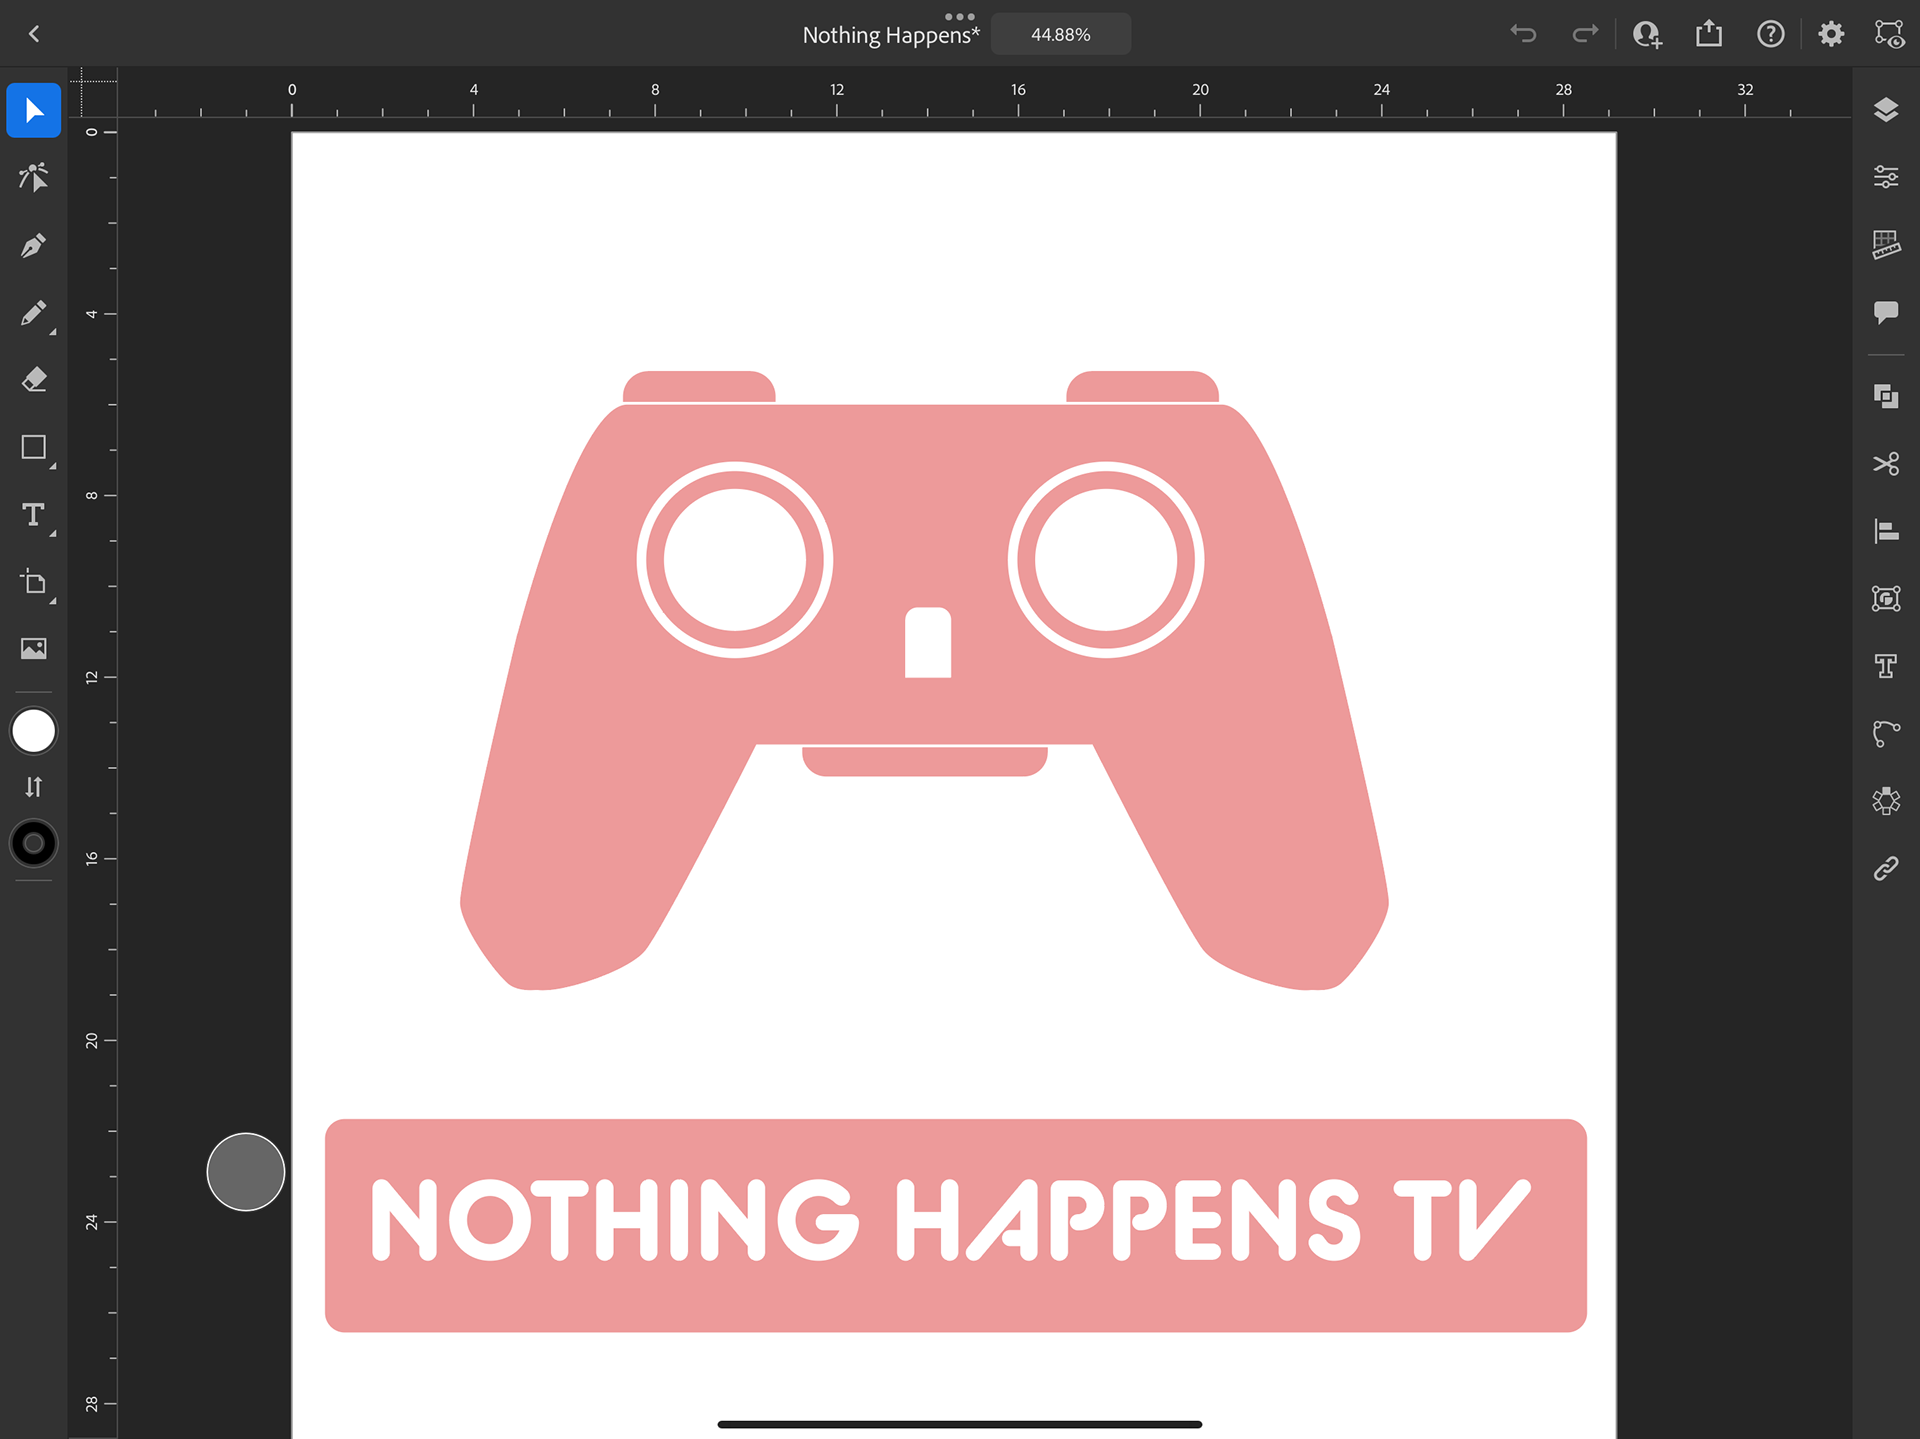This screenshot has height=1439, width=1920.
Task: Open the Properties sliders panel
Action: [1886, 177]
